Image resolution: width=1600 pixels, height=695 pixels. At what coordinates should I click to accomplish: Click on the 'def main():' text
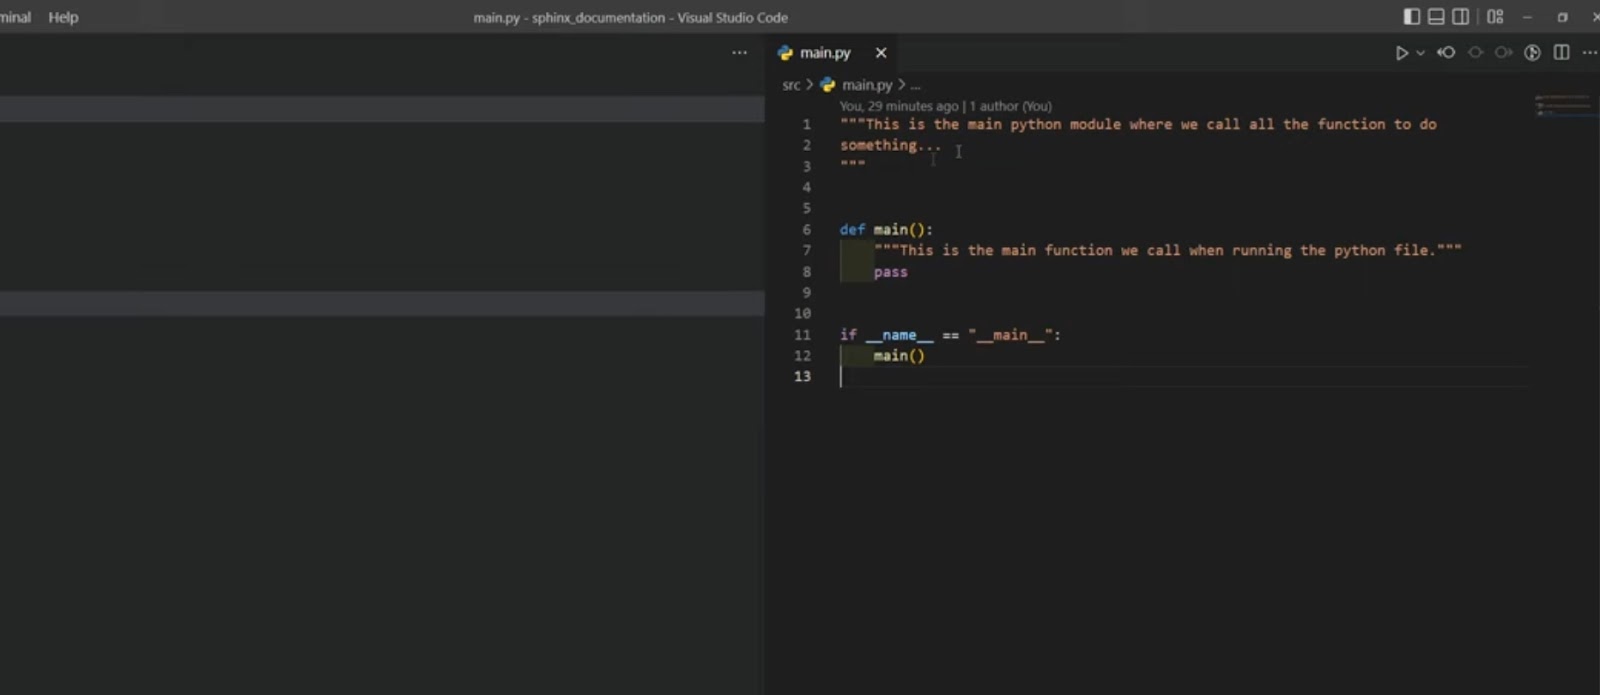click(886, 229)
